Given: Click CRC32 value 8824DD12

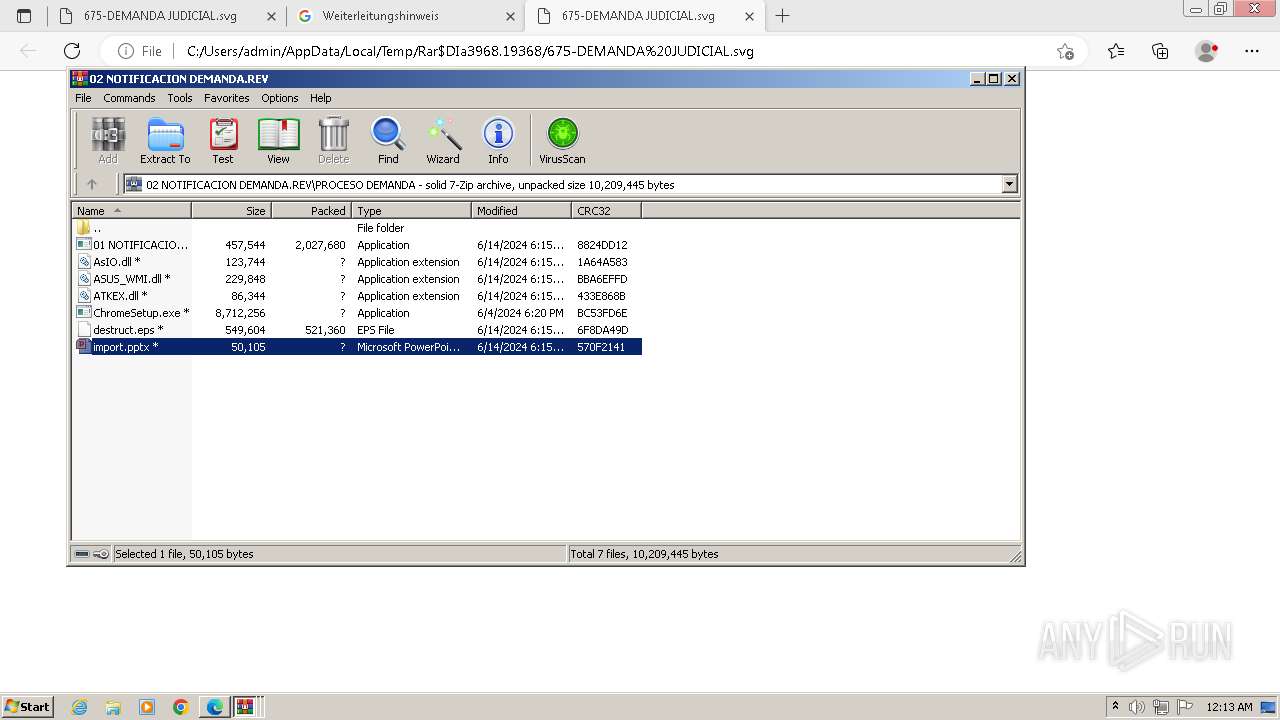Looking at the screenshot, I should pyautogui.click(x=602, y=245).
